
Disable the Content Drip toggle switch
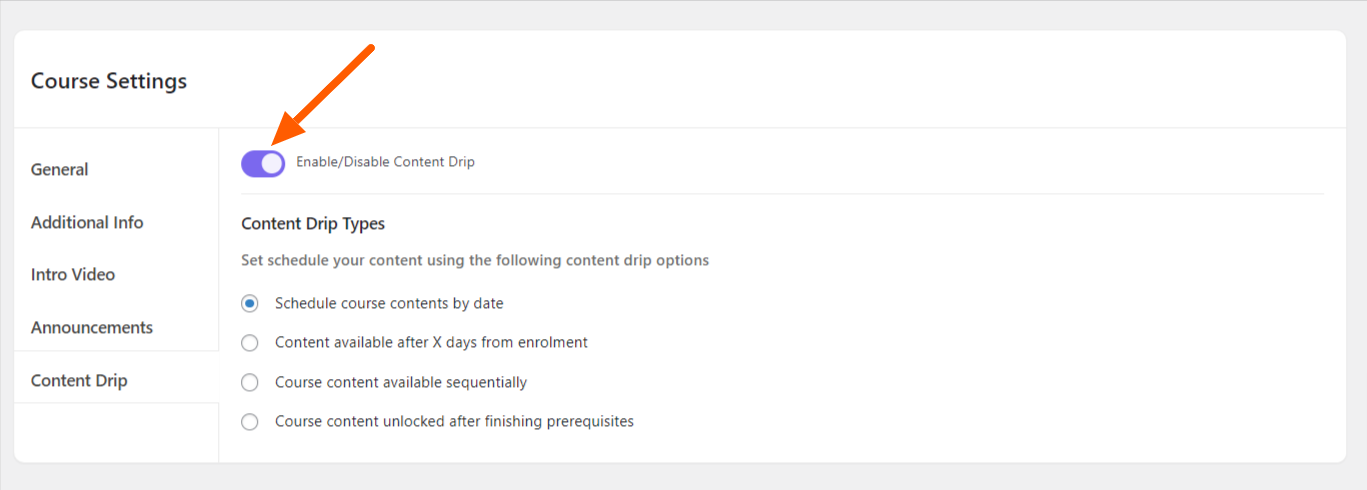(263, 163)
